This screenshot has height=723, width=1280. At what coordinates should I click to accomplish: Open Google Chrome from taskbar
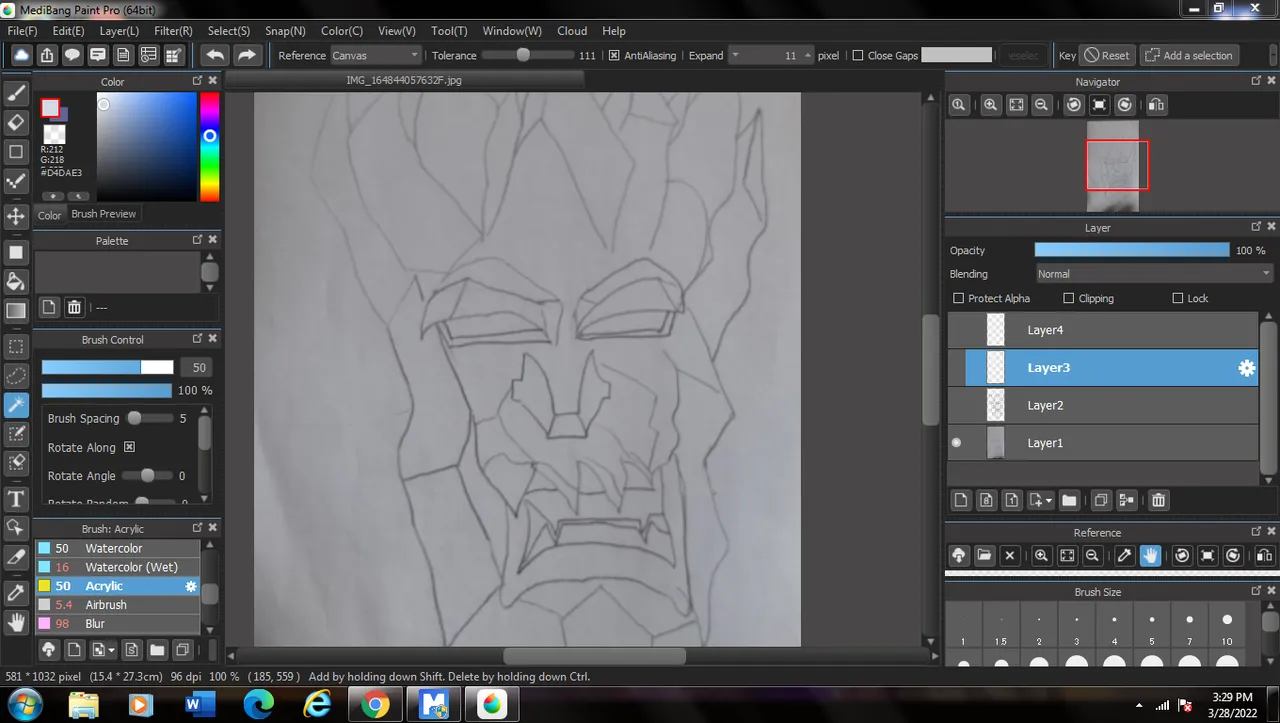coord(375,705)
